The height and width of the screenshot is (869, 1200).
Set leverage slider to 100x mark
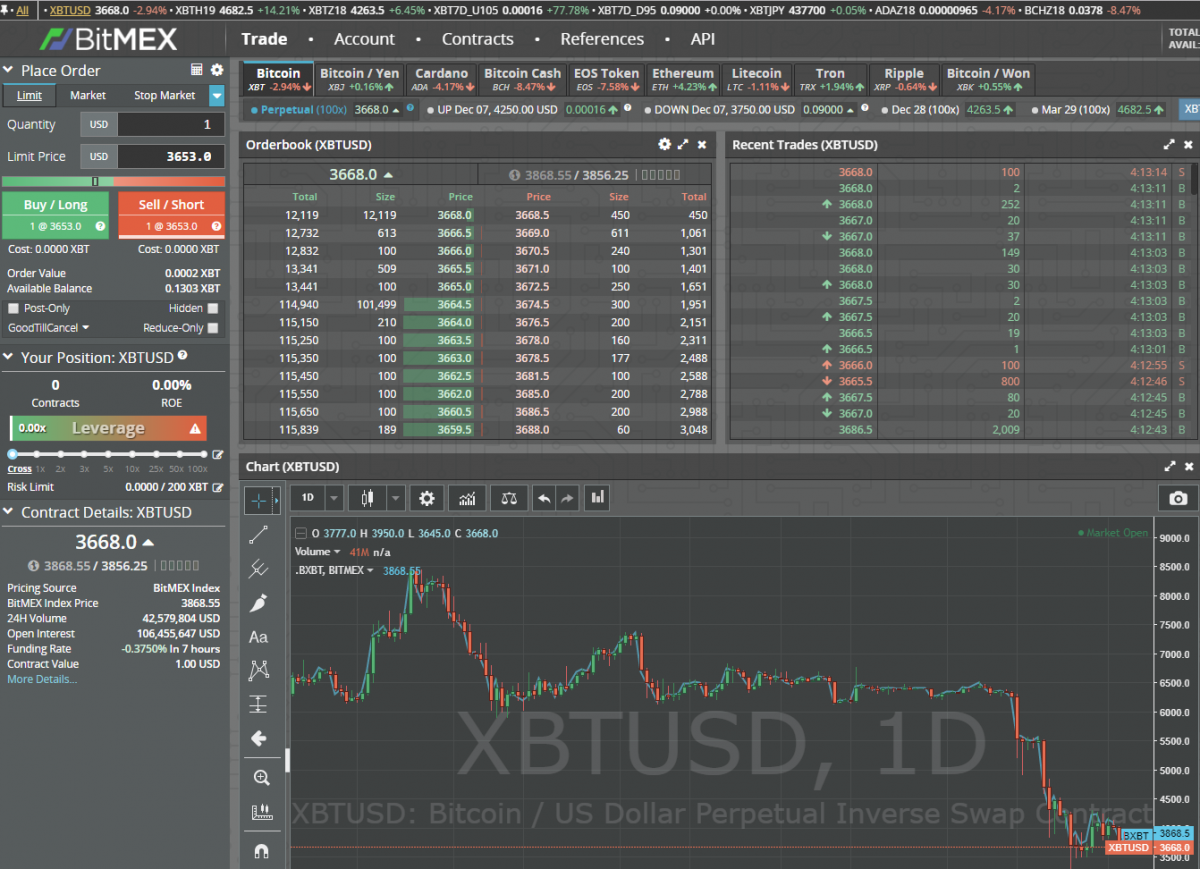tap(205, 454)
